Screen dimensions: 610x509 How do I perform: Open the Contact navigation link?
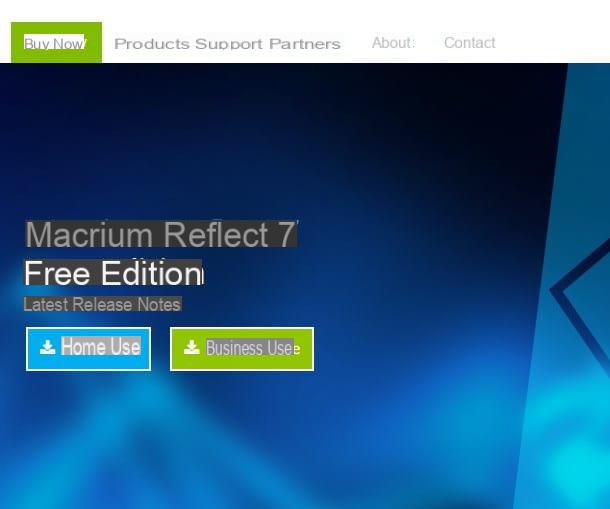coord(470,43)
